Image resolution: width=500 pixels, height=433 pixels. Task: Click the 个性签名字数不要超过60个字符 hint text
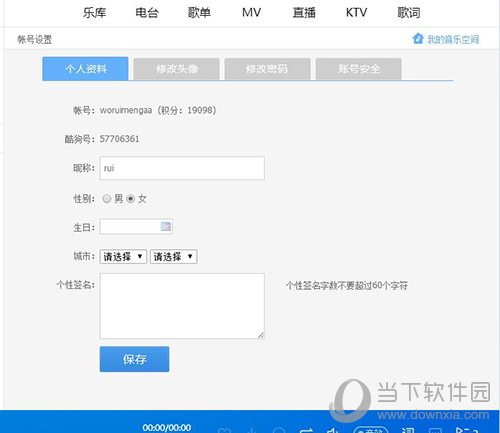[347, 285]
